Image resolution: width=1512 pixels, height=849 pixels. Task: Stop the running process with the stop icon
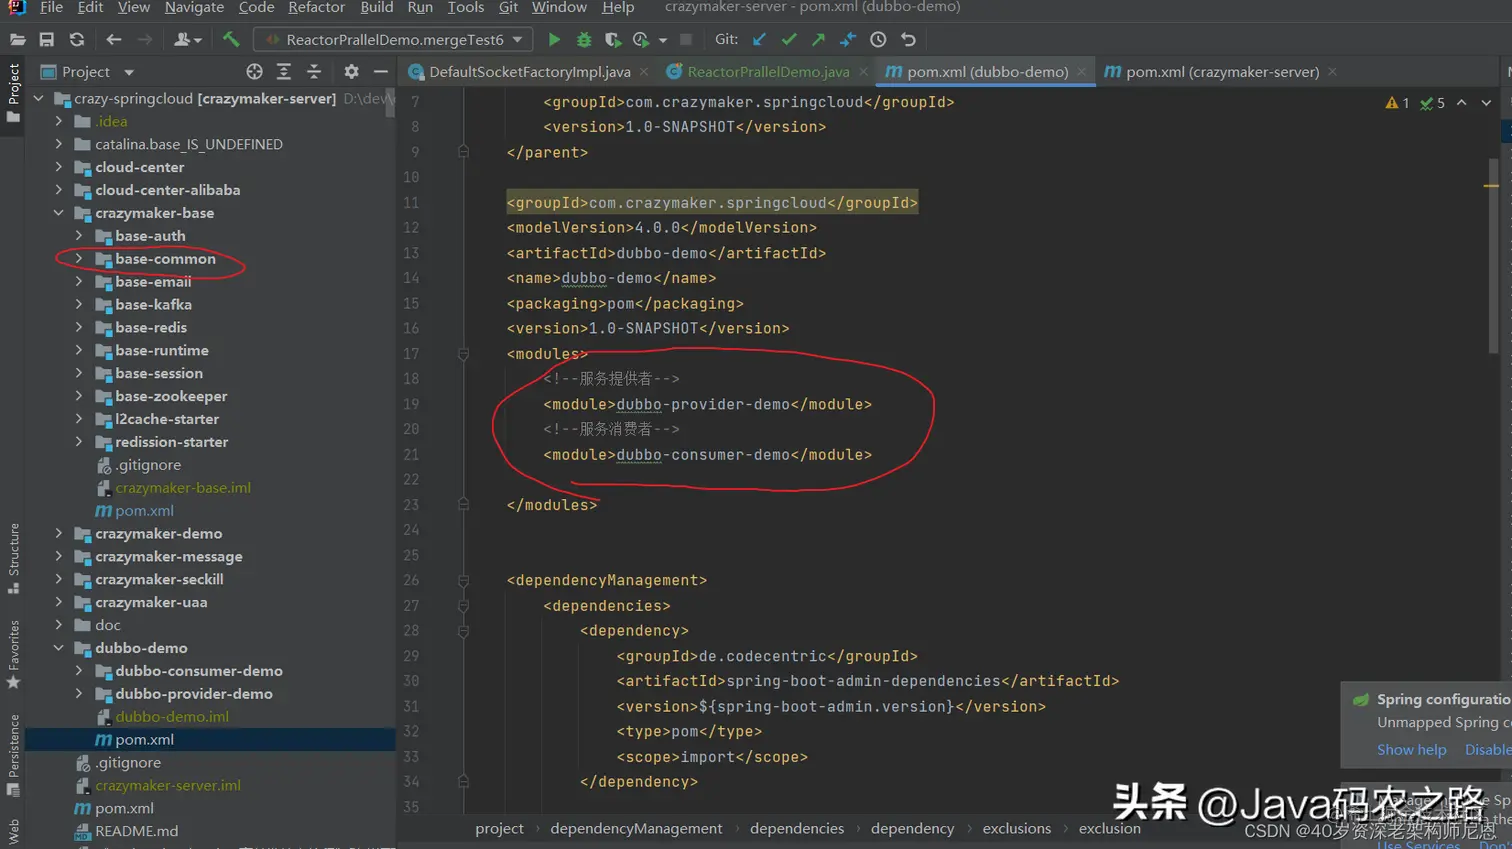tap(686, 40)
